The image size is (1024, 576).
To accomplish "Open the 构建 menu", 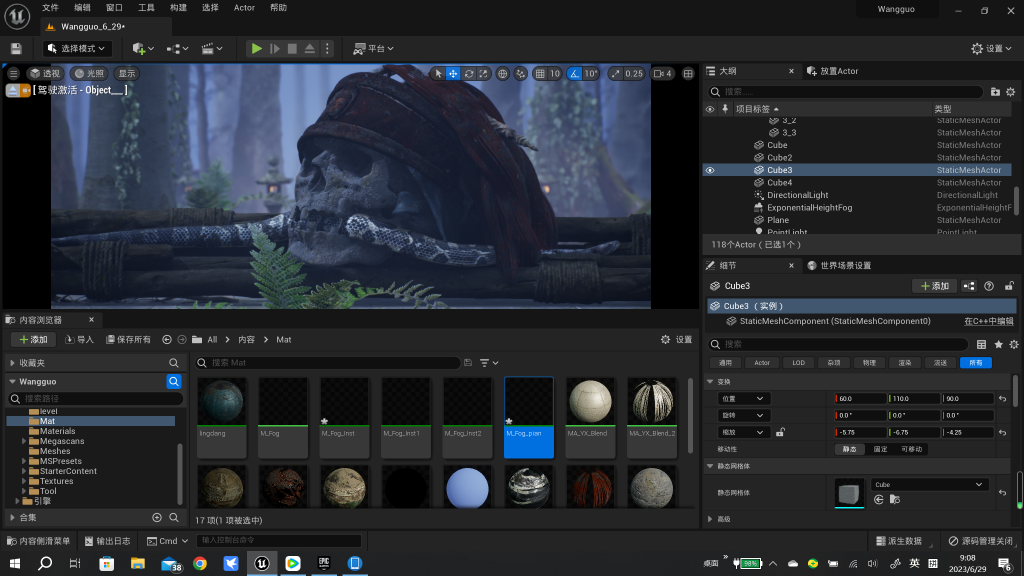I will [x=178, y=8].
